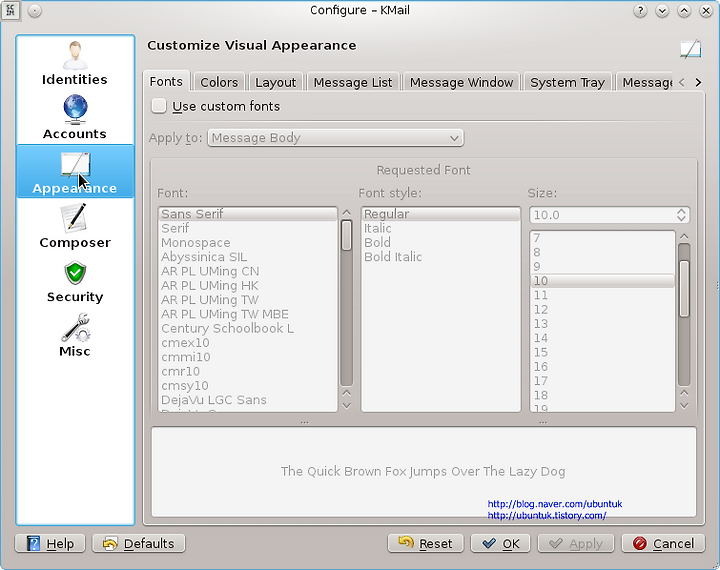The height and width of the screenshot is (570, 720).
Task: Click the Cancel button
Action: [x=663, y=543]
